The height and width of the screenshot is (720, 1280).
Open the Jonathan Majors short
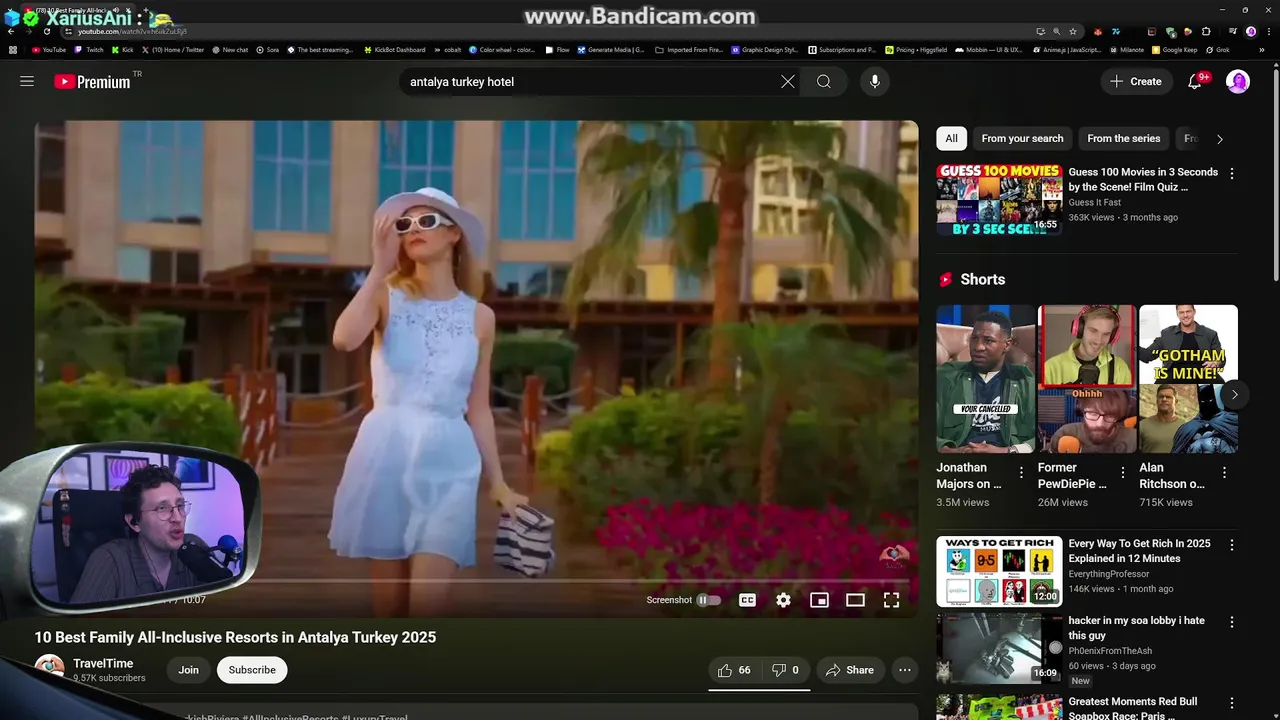coord(986,379)
